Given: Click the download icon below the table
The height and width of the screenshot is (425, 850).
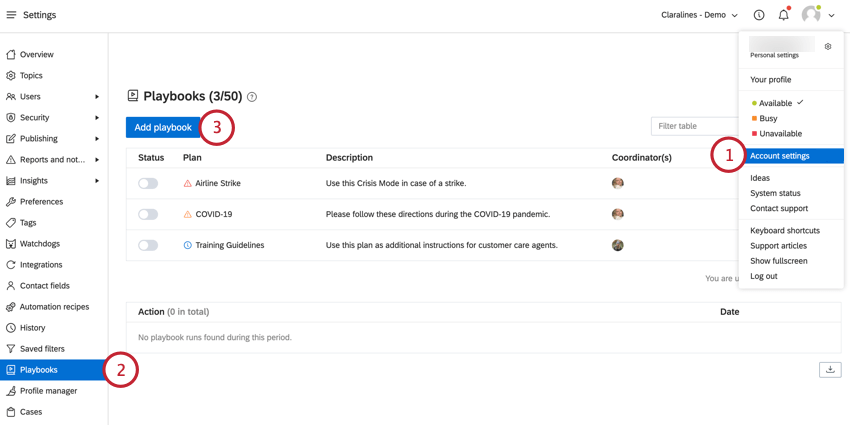Looking at the screenshot, I should 830,369.
